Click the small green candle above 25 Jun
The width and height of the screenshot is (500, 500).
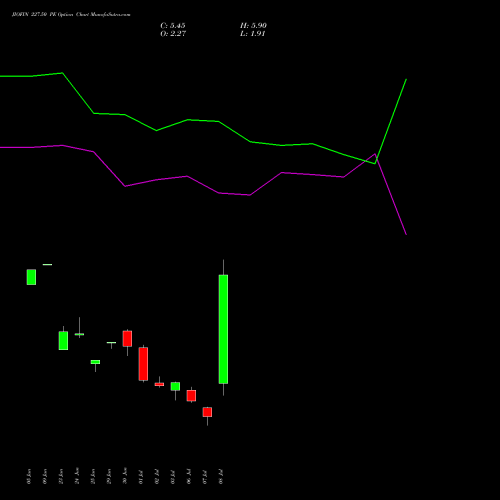pos(95,362)
